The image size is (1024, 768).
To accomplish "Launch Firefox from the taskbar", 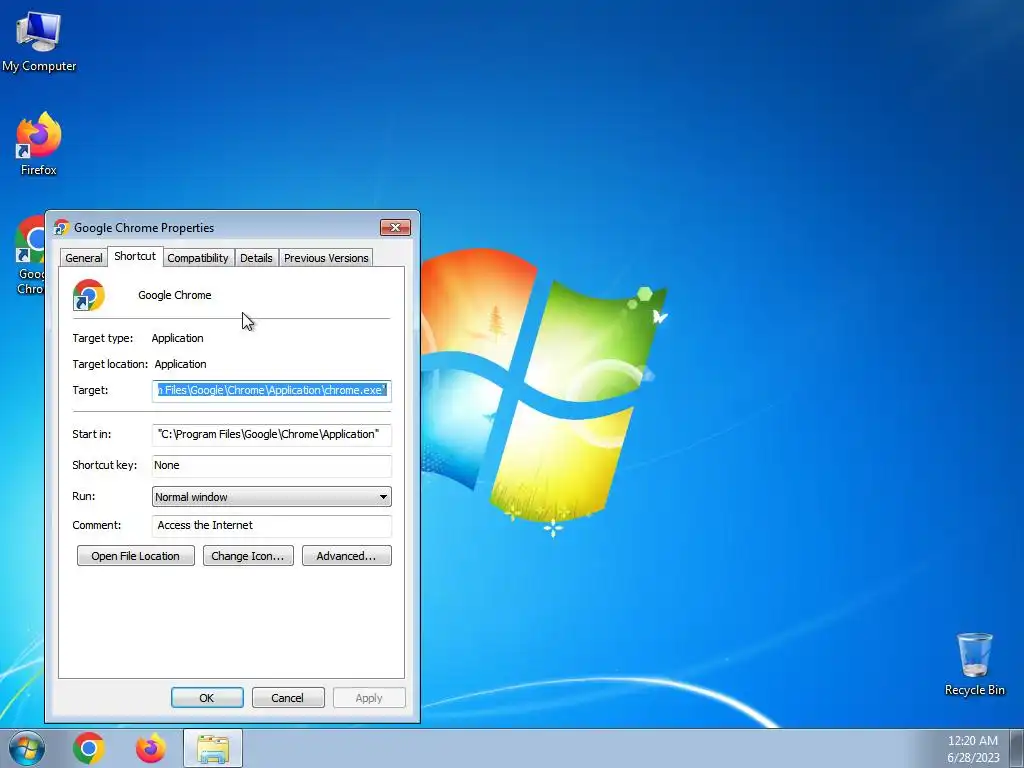I will click(x=150, y=748).
